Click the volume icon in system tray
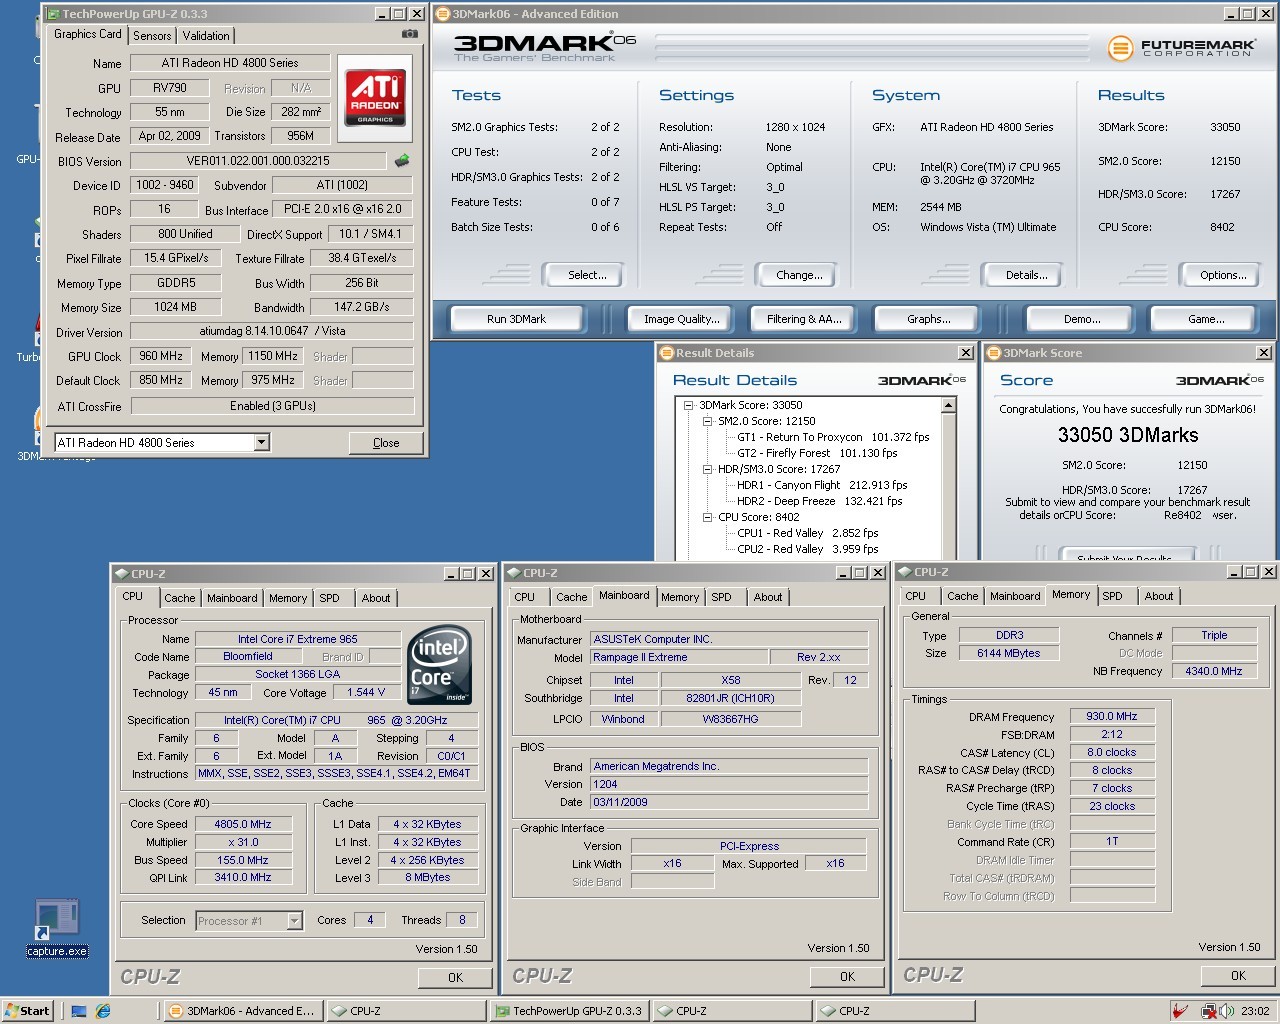The image size is (1280, 1024). tap(1227, 1011)
